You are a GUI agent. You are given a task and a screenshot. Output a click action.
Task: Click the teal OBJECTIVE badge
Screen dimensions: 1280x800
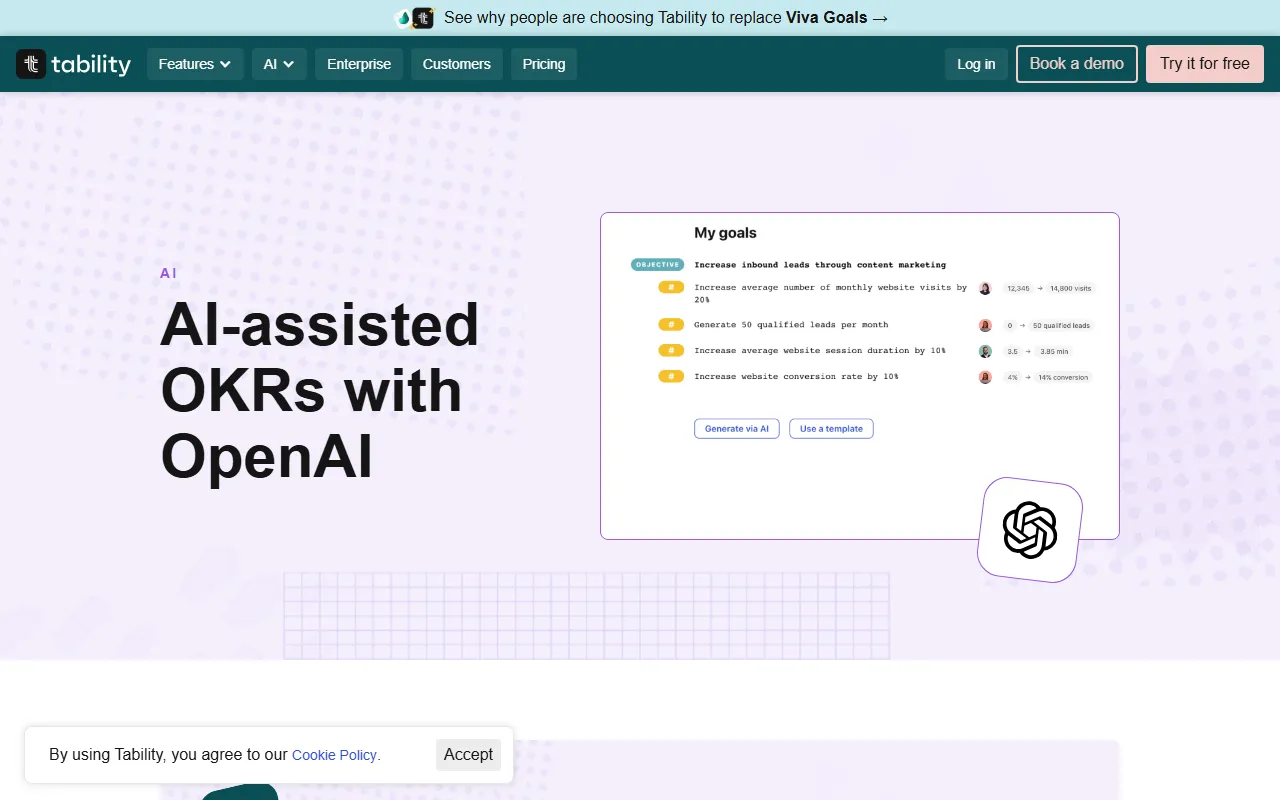(657, 265)
